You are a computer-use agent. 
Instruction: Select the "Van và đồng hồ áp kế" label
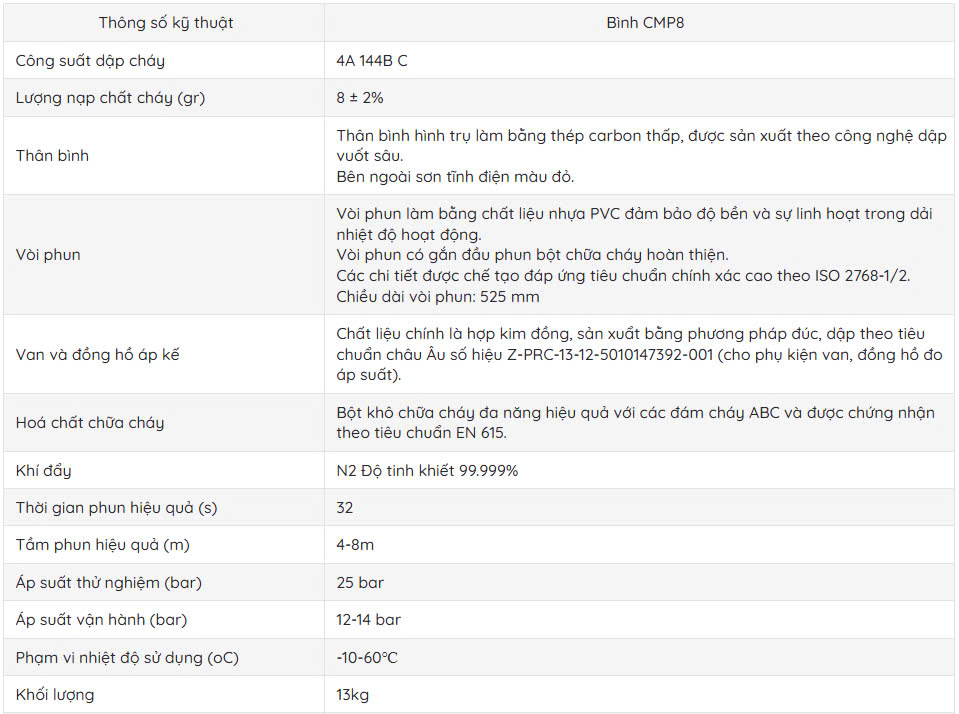[98, 355]
